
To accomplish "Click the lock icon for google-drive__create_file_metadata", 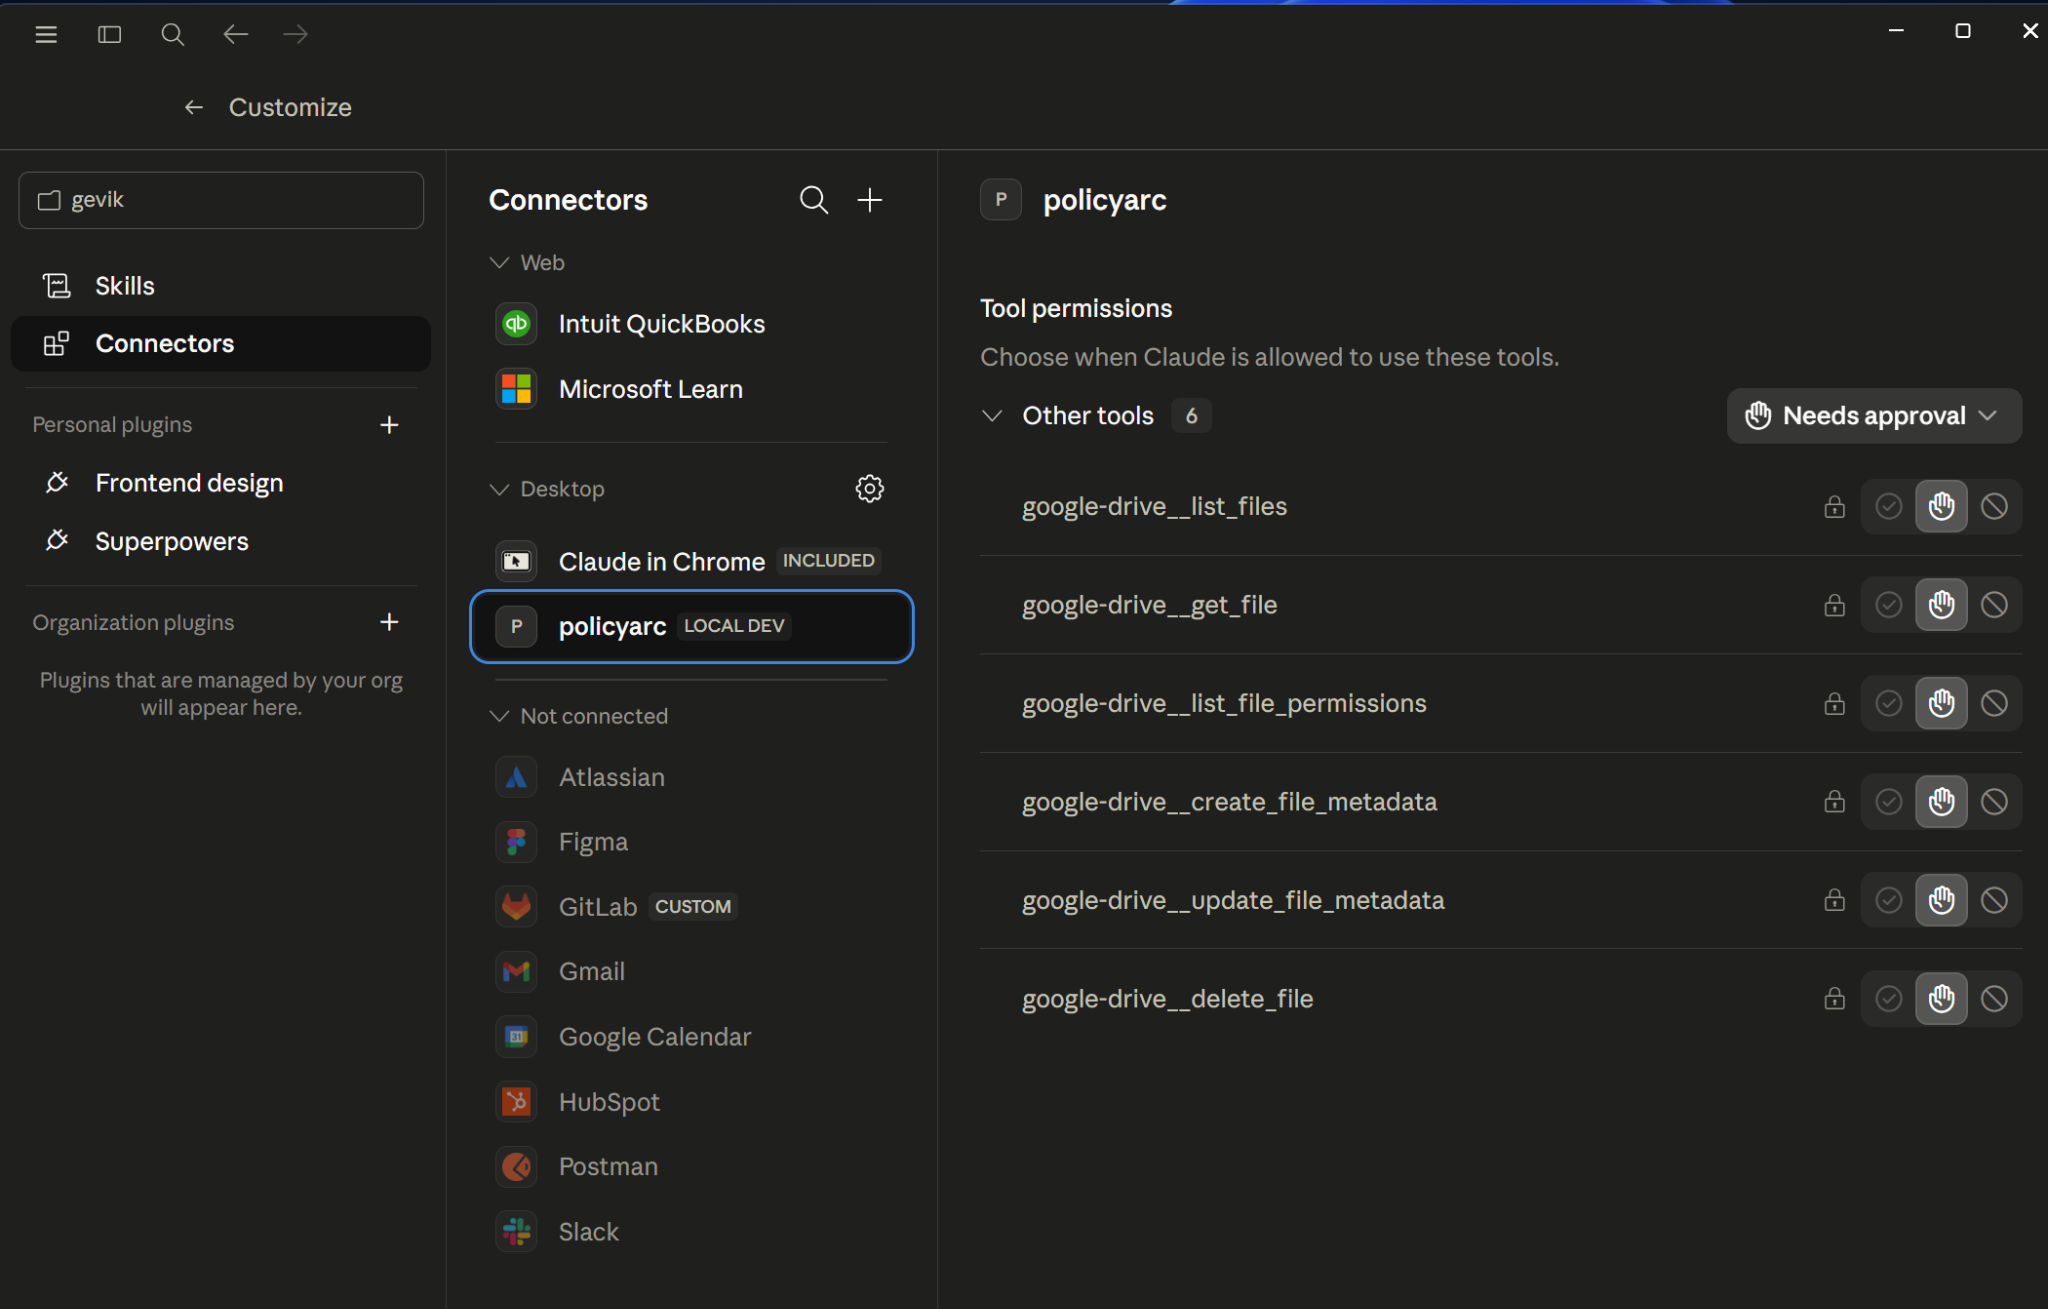I will (1834, 801).
